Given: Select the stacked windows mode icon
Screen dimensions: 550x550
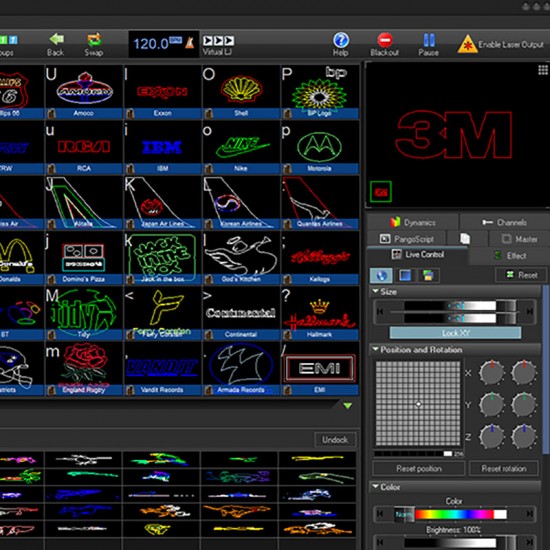Looking at the screenshot, I should point(428,275).
